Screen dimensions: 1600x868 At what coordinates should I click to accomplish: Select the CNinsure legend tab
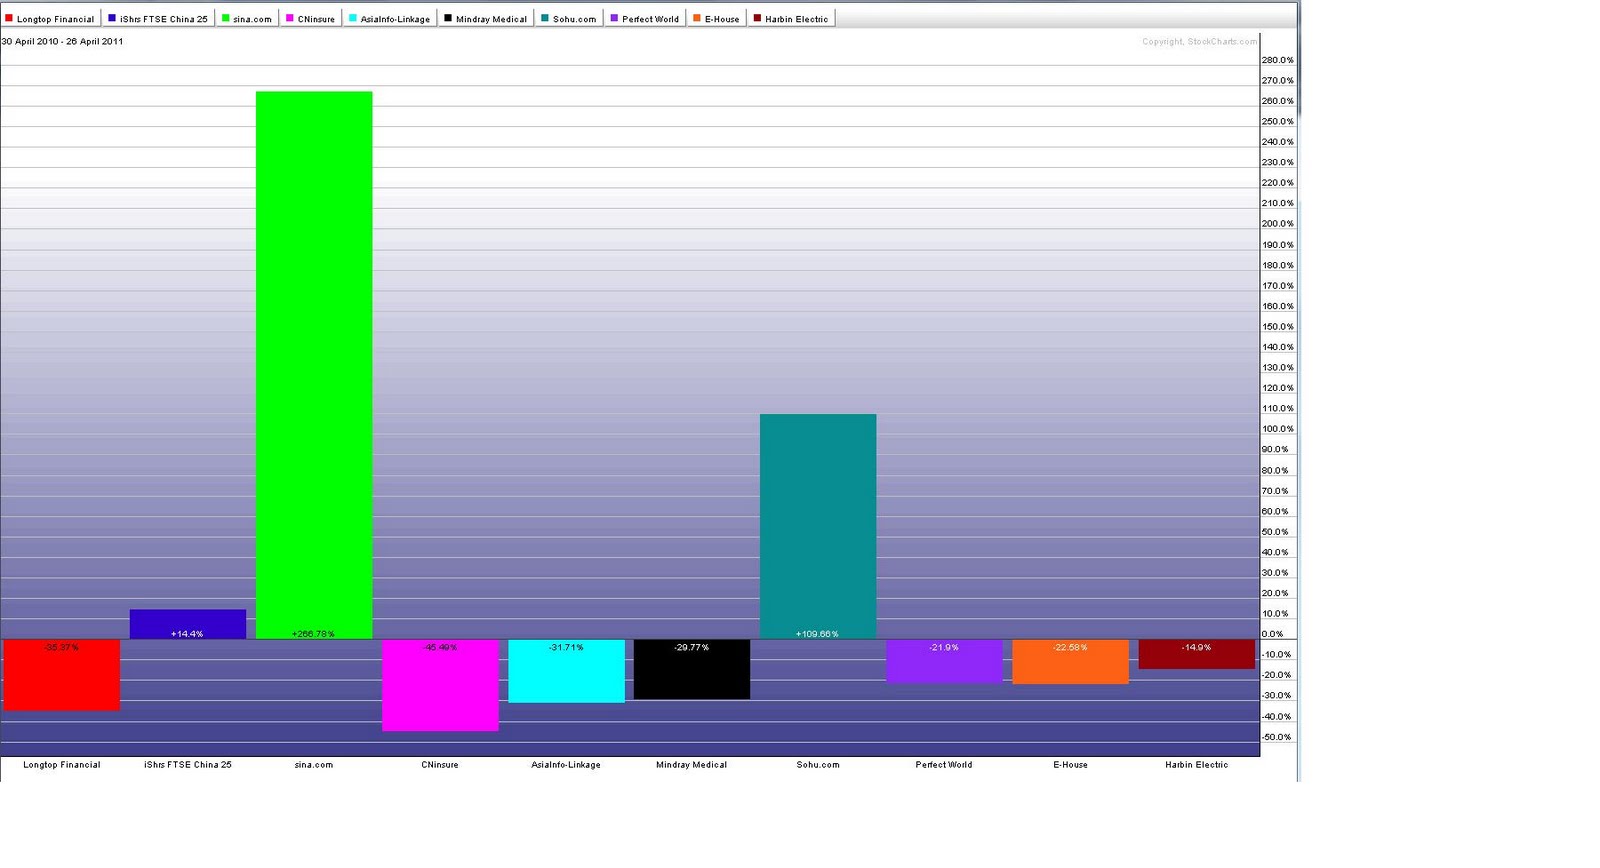click(x=311, y=18)
